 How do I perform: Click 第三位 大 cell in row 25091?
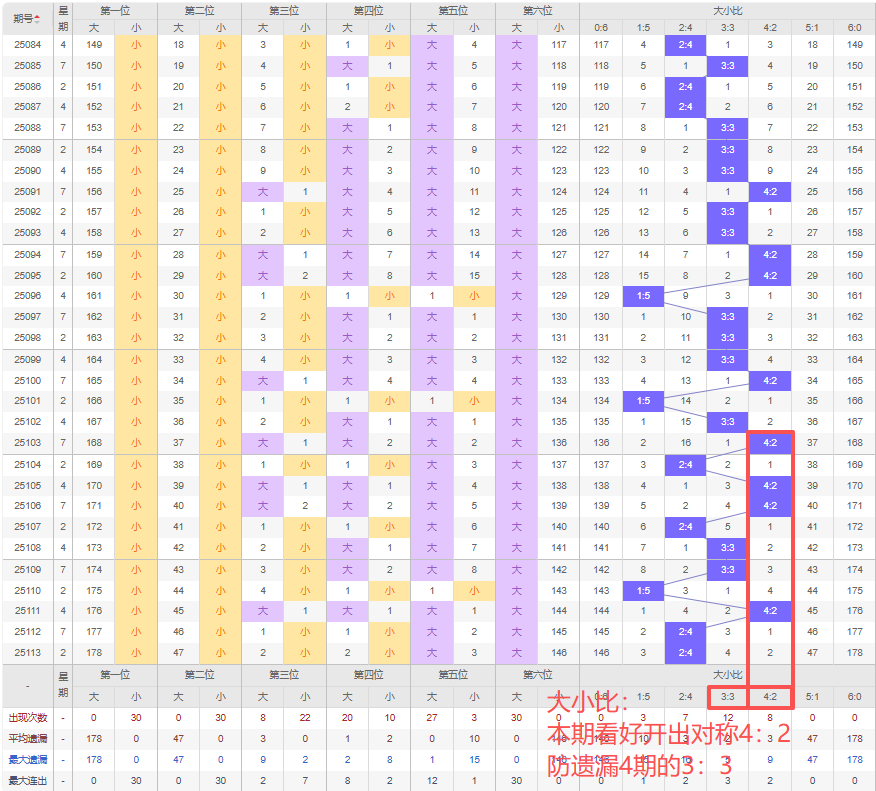[x=263, y=192]
